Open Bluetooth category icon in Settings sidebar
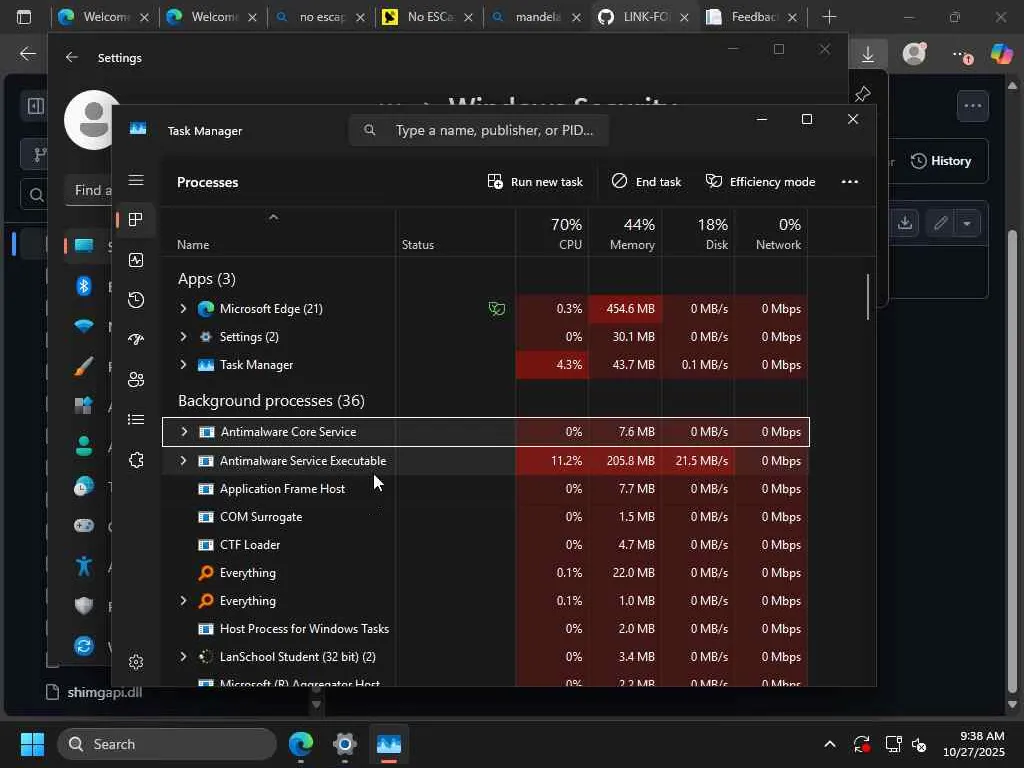 (x=84, y=285)
